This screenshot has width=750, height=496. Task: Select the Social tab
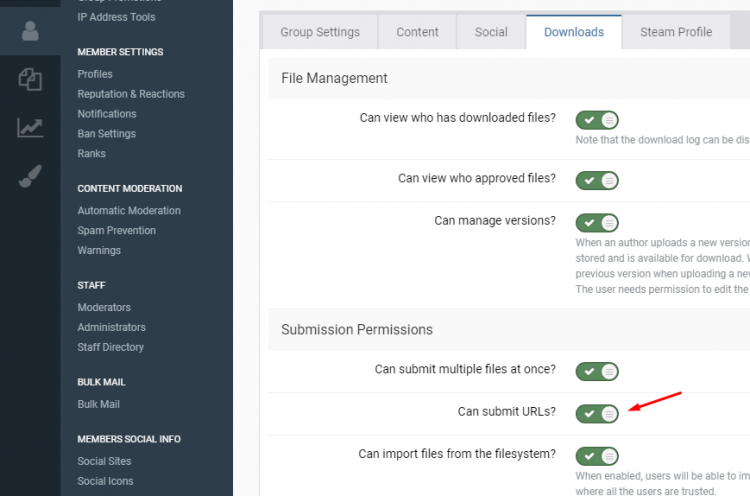click(x=491, y=32)
